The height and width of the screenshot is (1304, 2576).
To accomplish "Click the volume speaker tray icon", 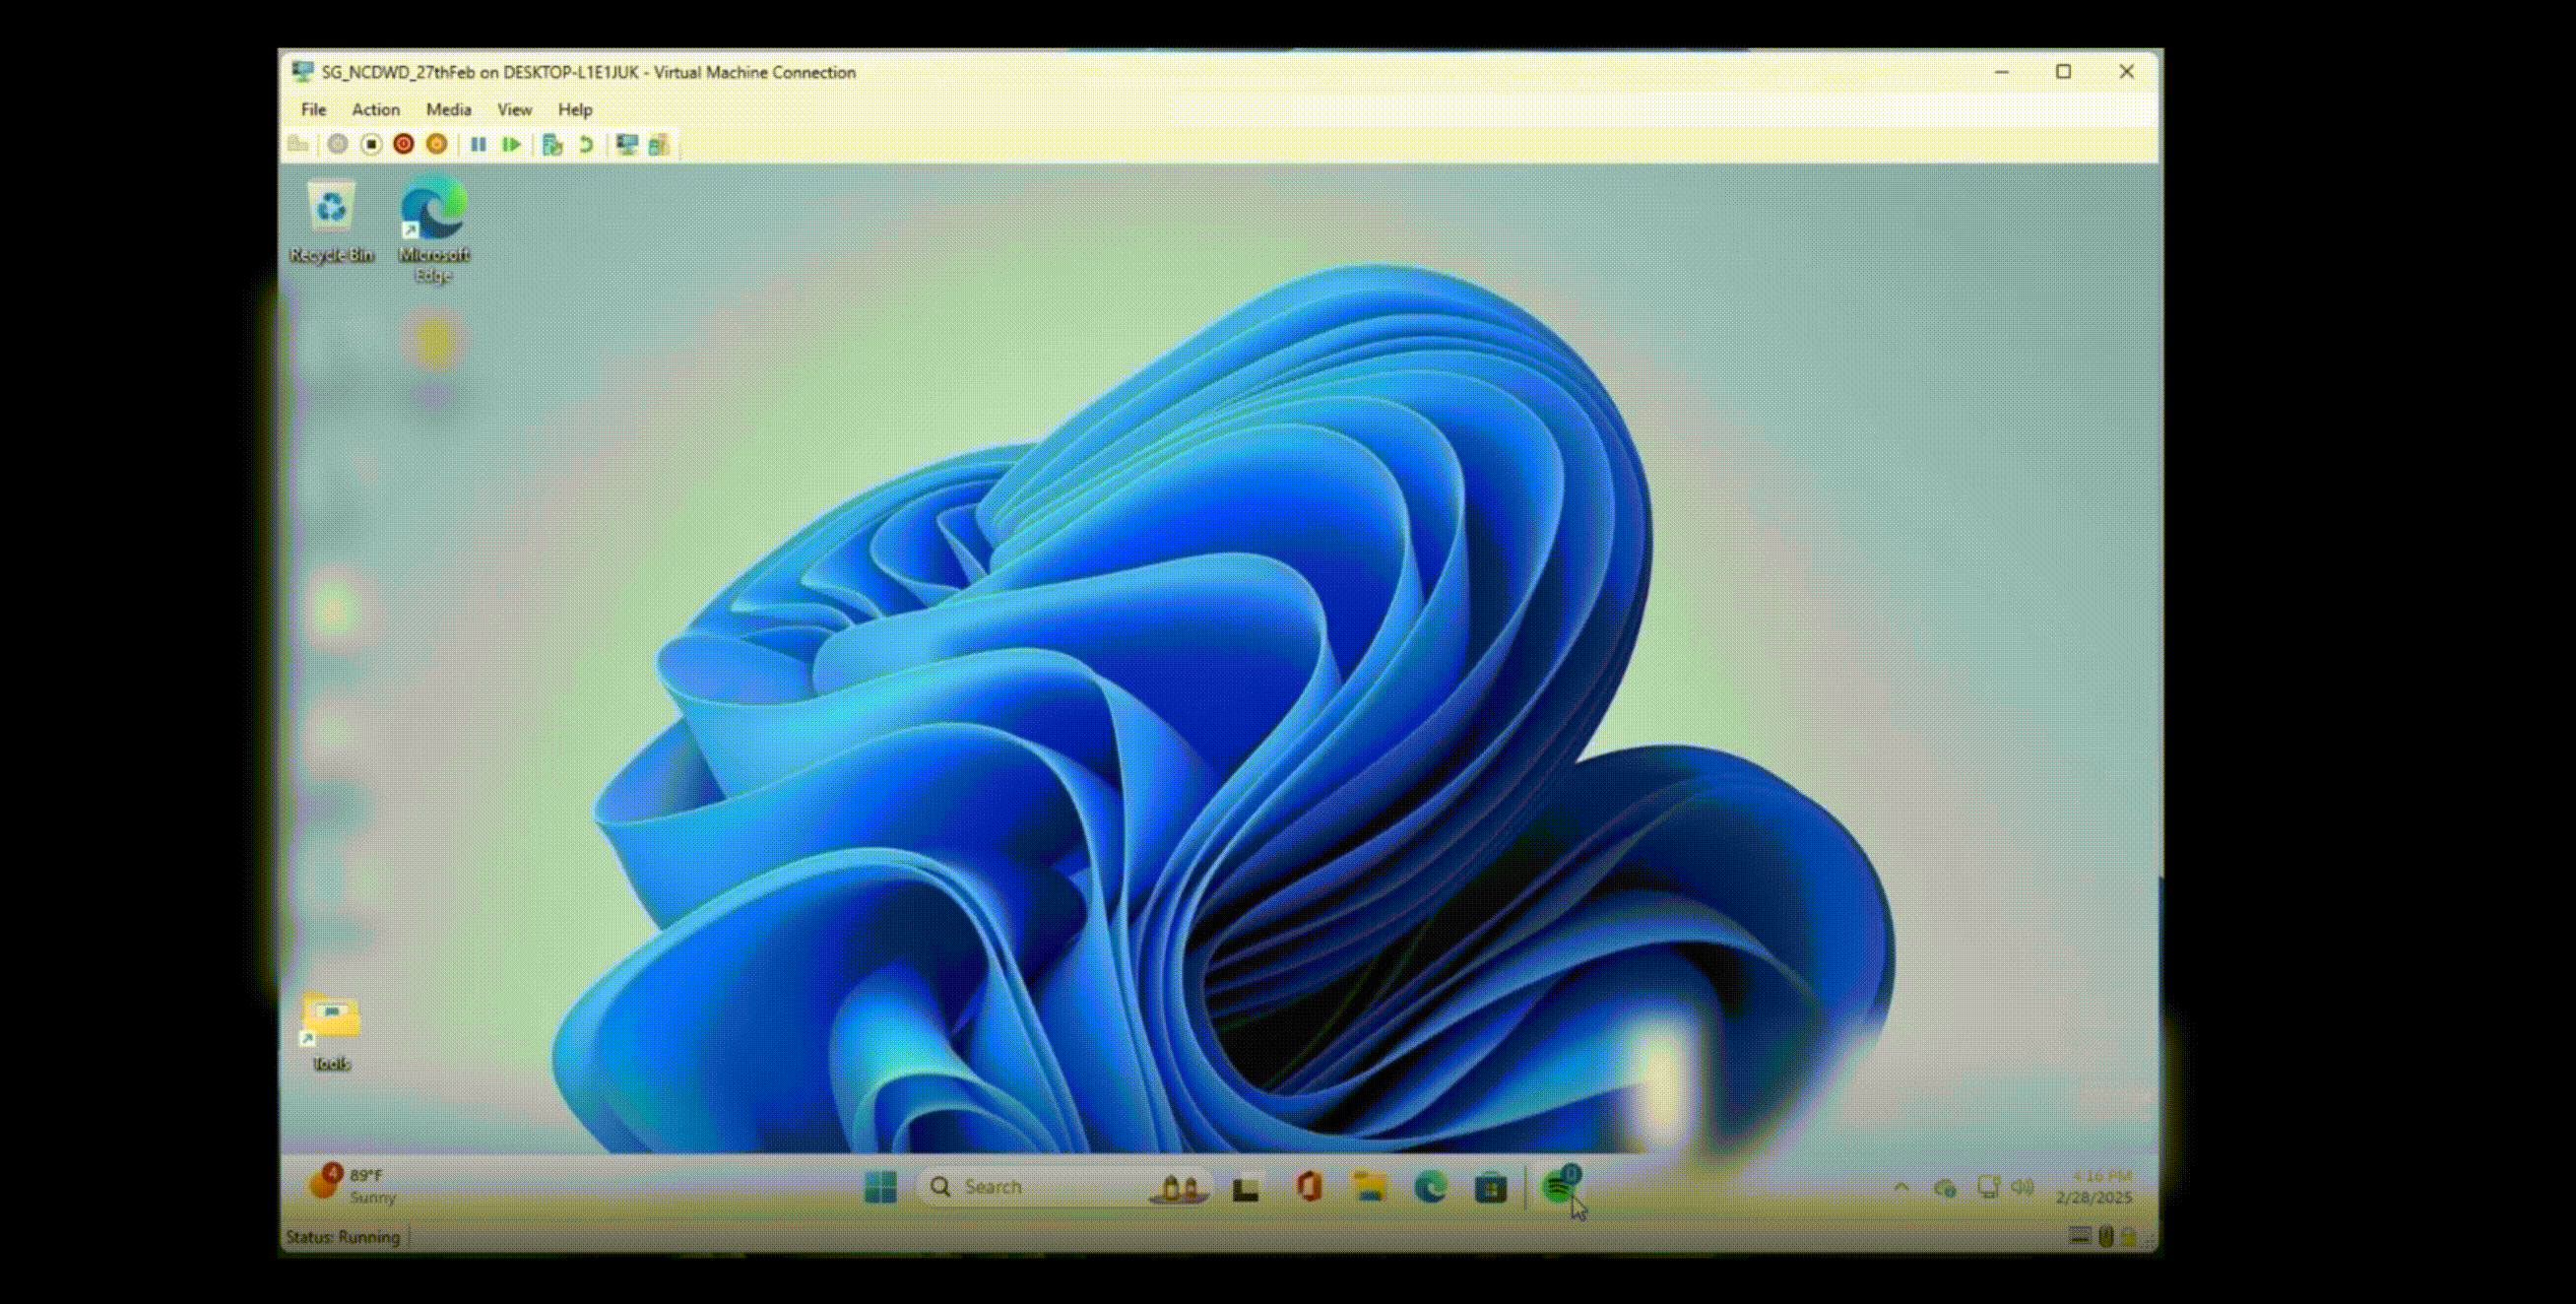I will [x=2022, y=1187].
